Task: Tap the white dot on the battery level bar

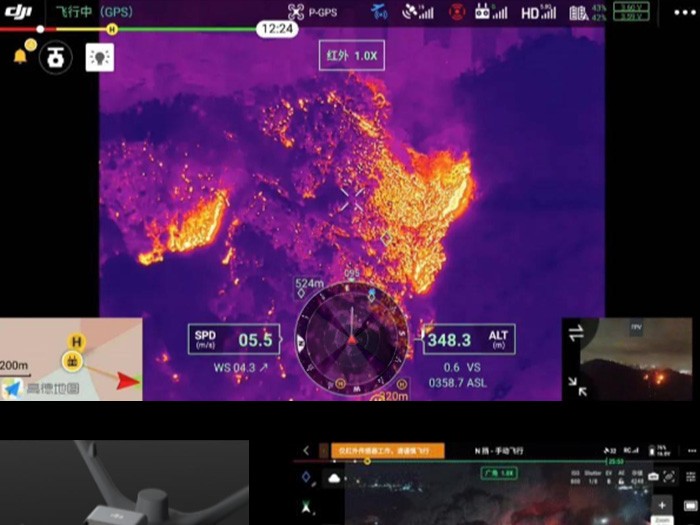Action: pyautogui.click(x=40, y=29)
